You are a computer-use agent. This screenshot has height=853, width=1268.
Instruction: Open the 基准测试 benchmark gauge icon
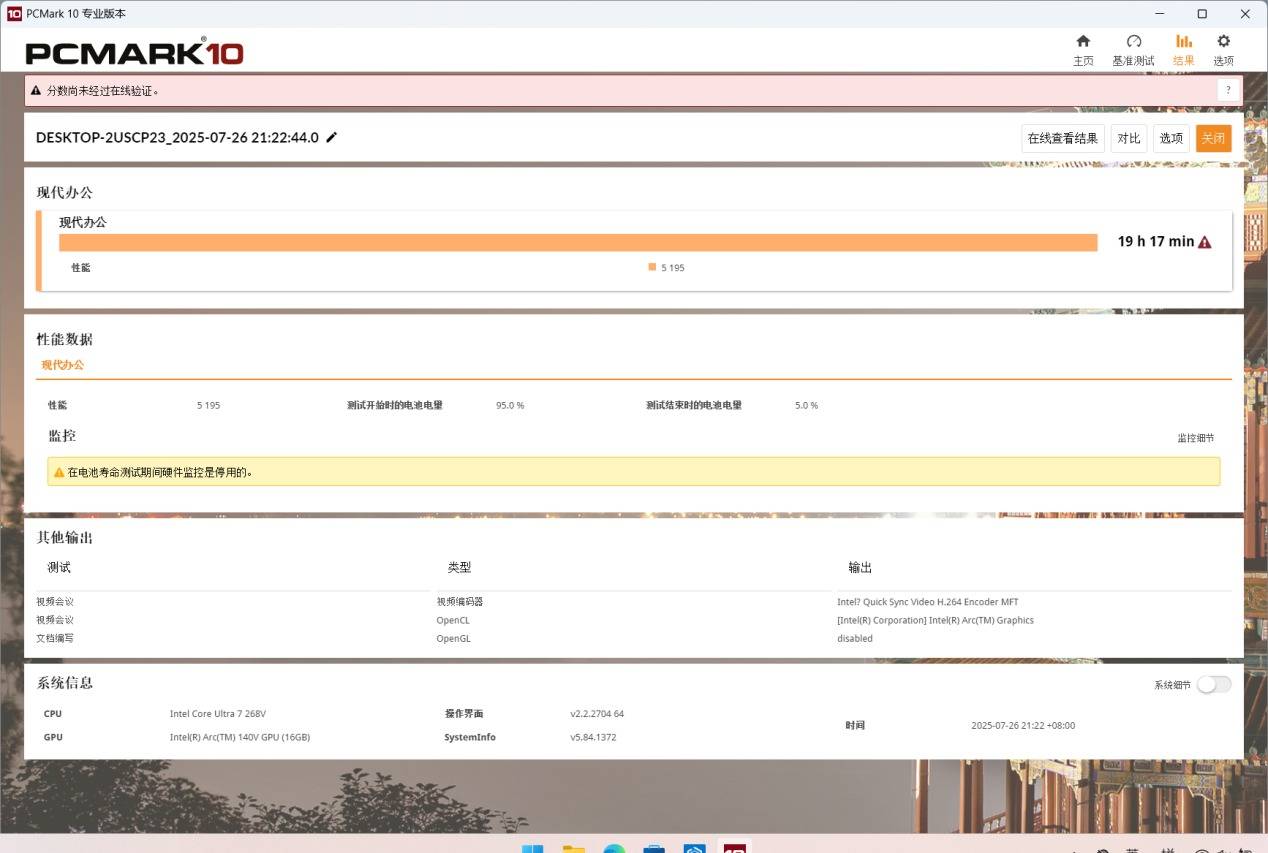tap(1133, 42)
